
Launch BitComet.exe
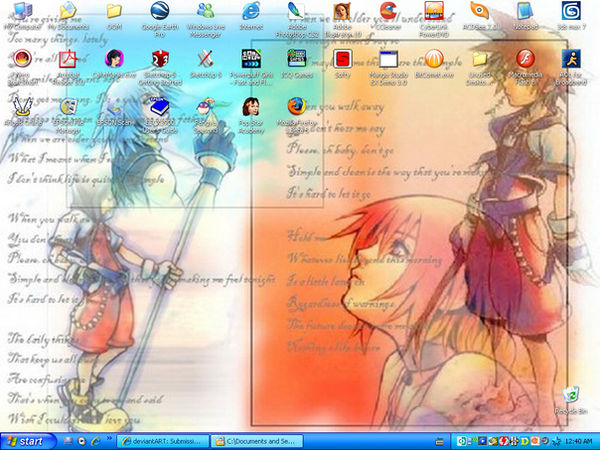point(434,63)
